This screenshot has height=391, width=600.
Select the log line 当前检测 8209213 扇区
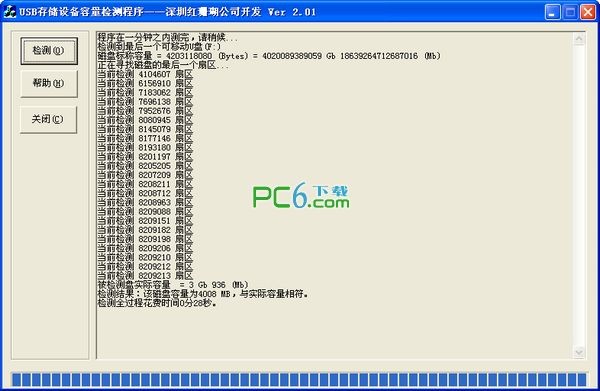tap(145, 276)
